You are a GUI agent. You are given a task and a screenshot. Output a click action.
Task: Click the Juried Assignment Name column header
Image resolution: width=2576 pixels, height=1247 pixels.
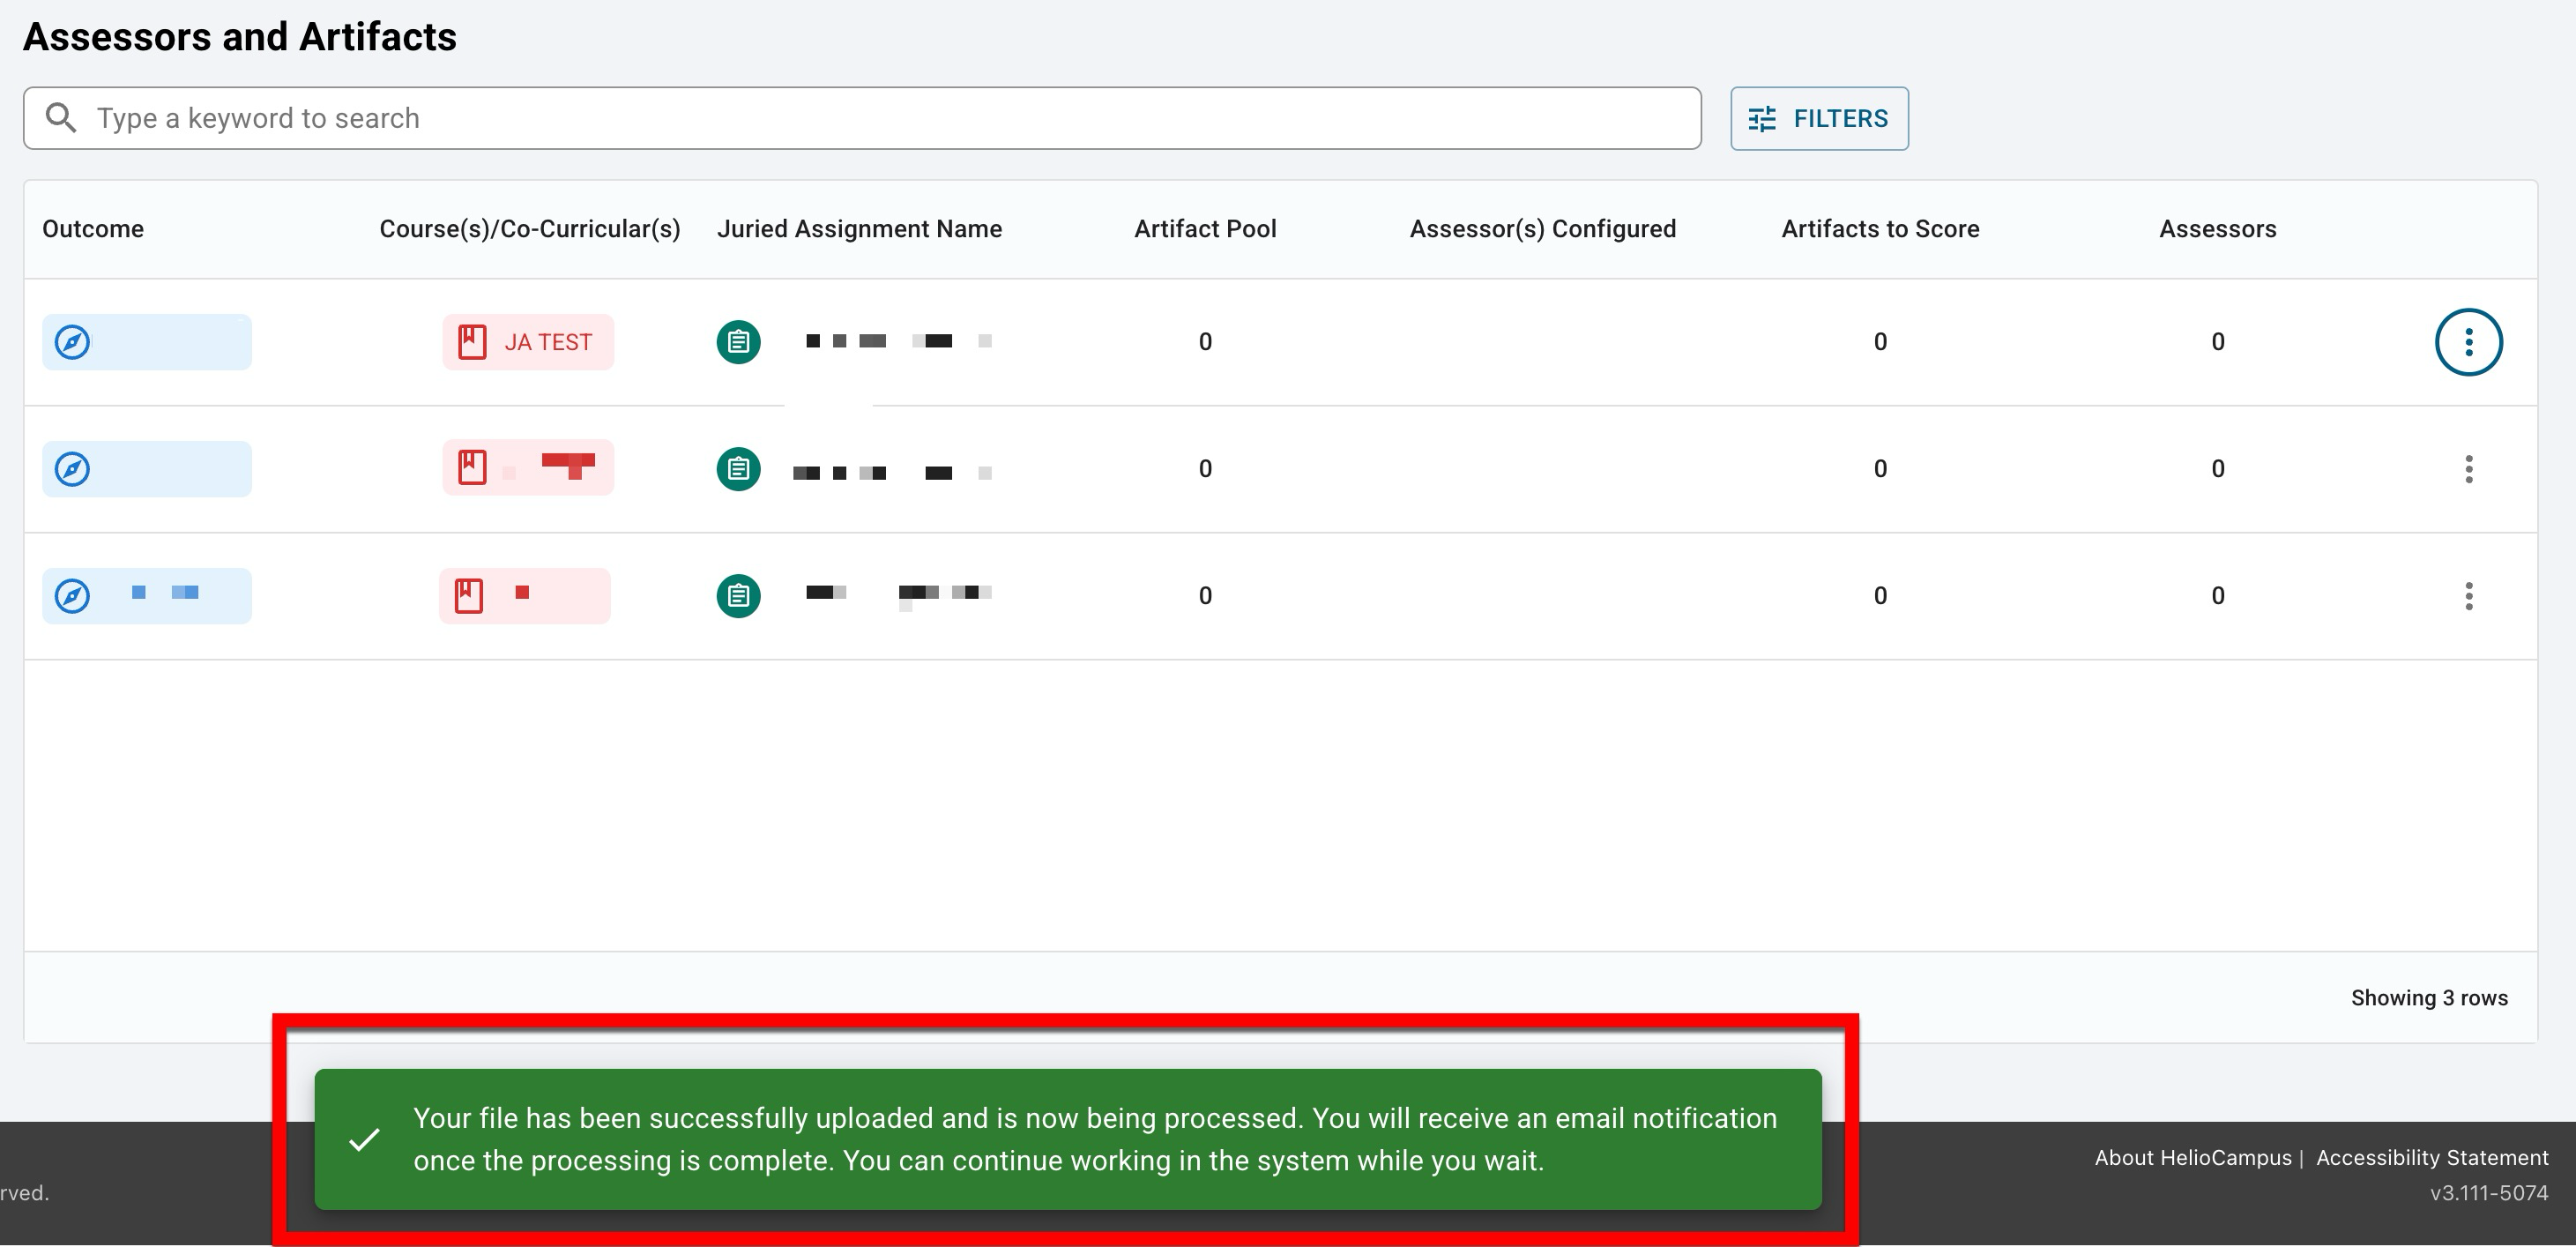[859, 229]
